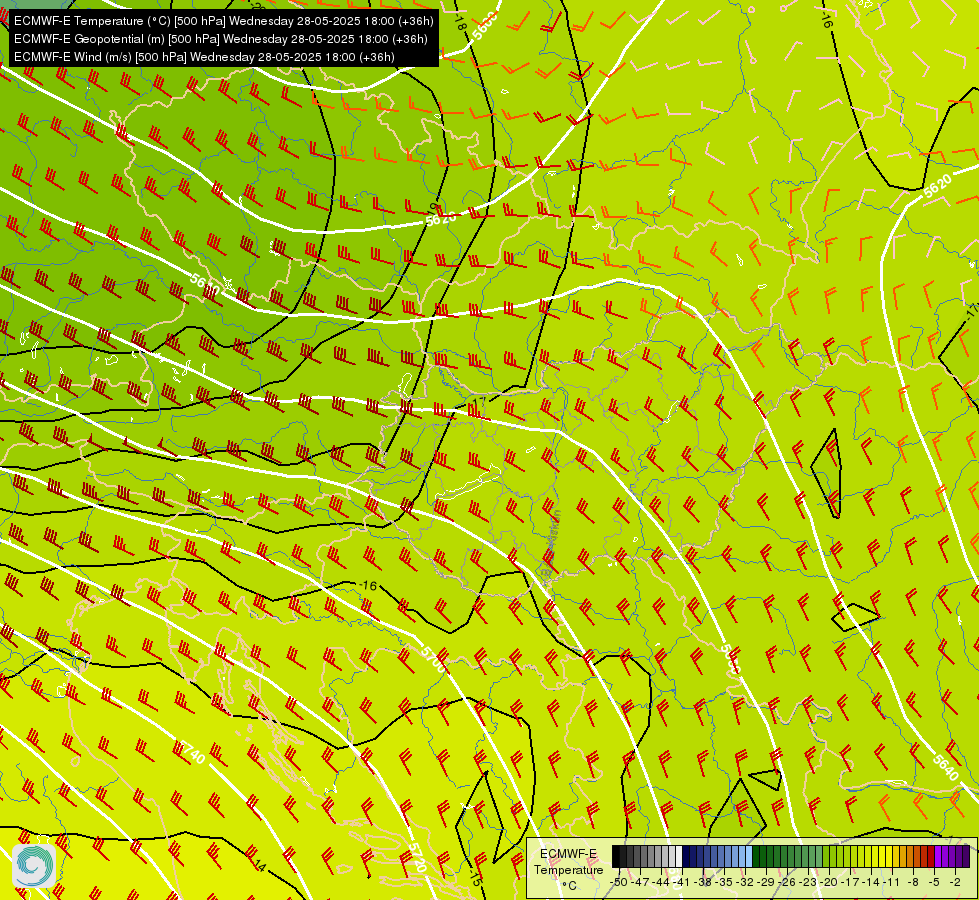This screenshot has width=979, height=900.
Task: Click the -14 isotherm label on the map
Action: click(x=259, y=866)
